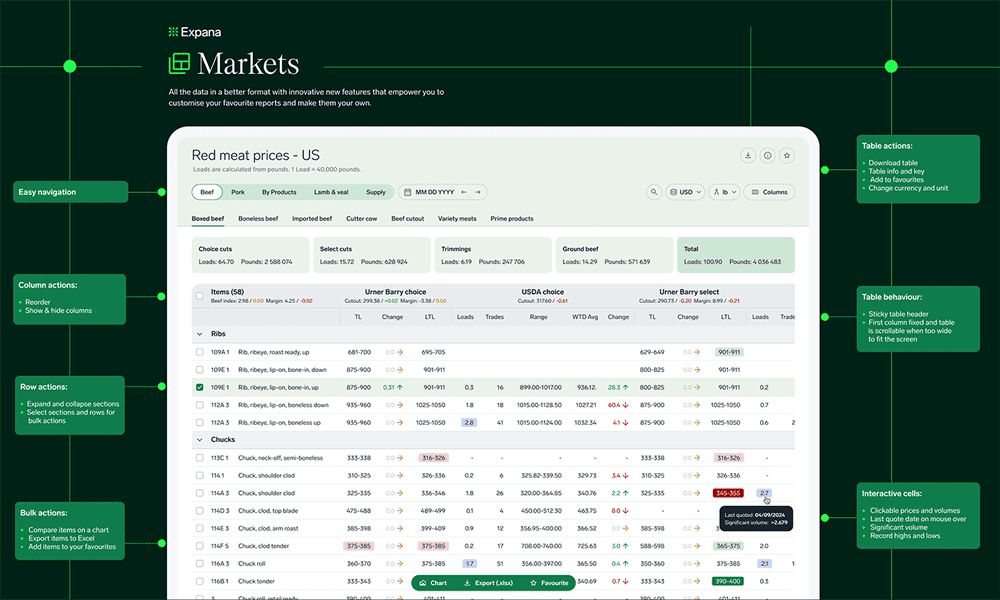
Task: Open the Variety meats tab
Action: [x=457, y=219]
